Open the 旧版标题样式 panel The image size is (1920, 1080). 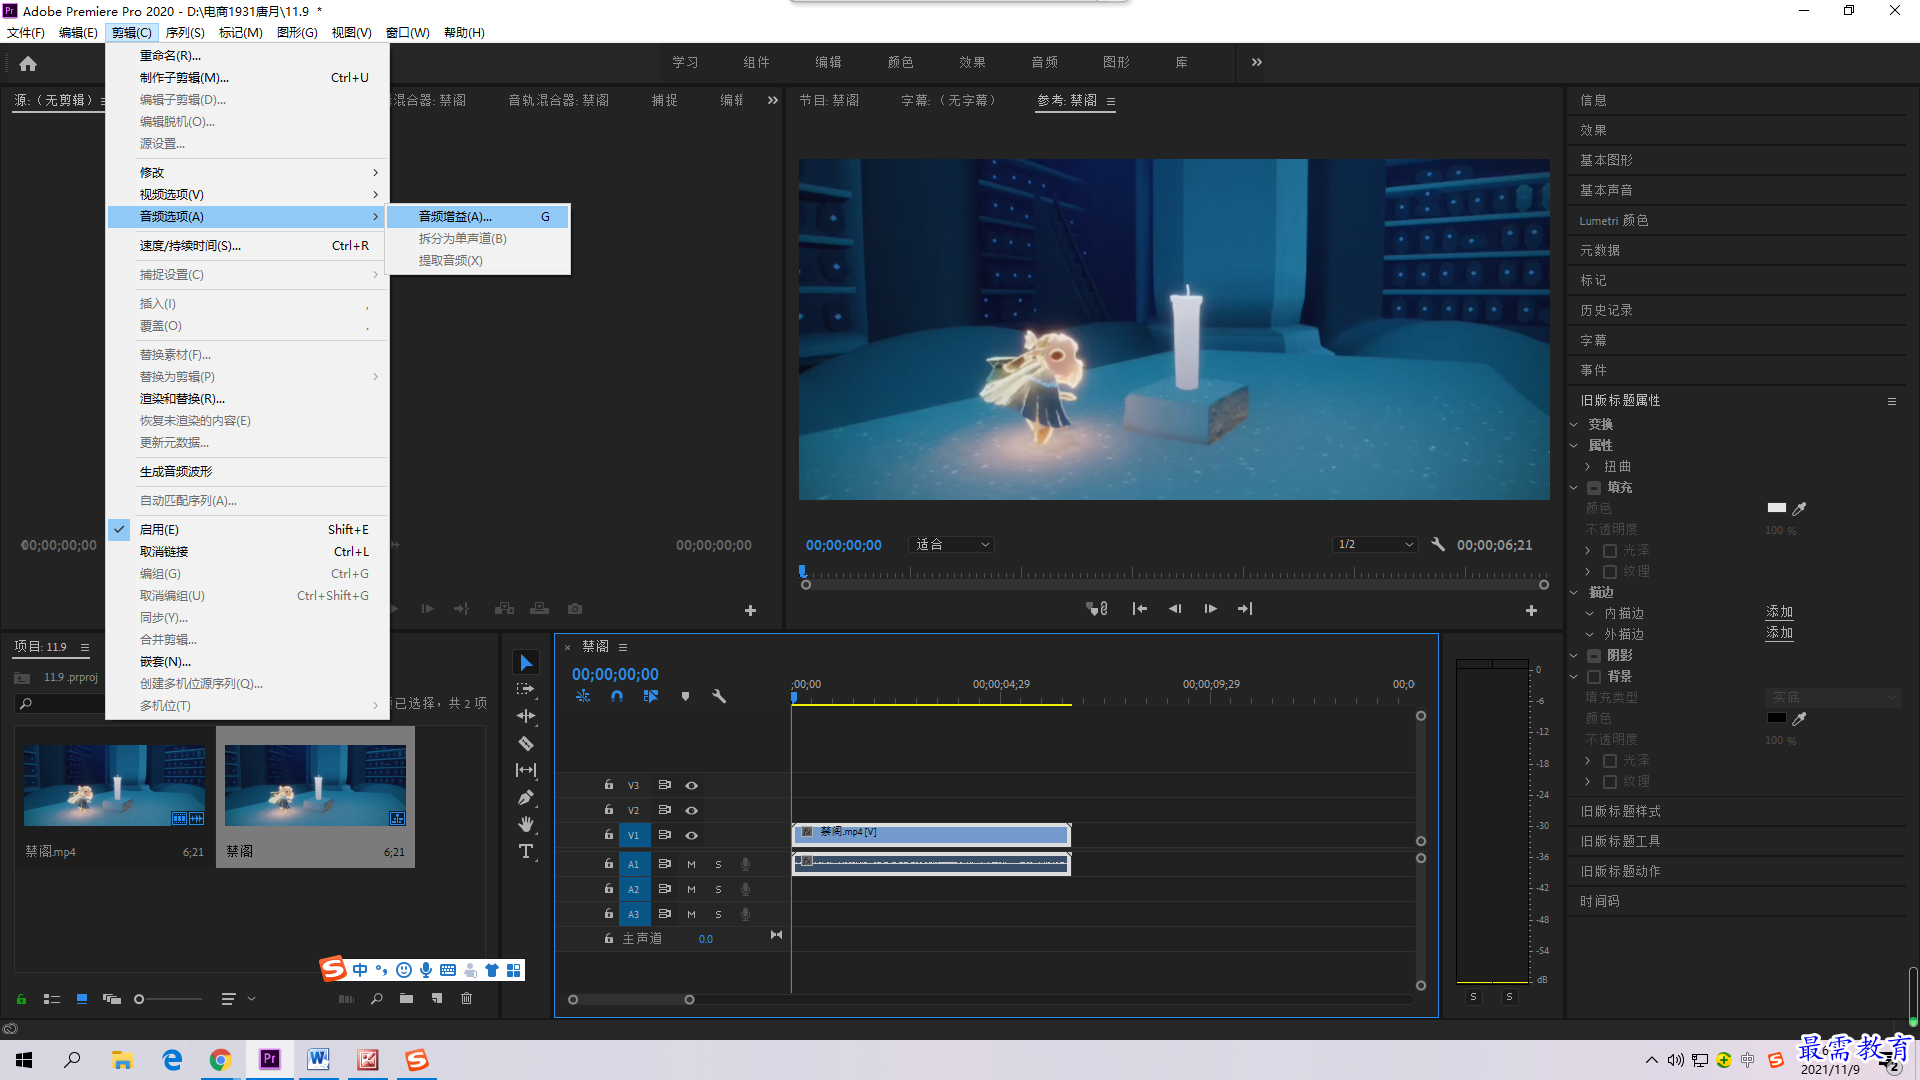point(1620,811)
